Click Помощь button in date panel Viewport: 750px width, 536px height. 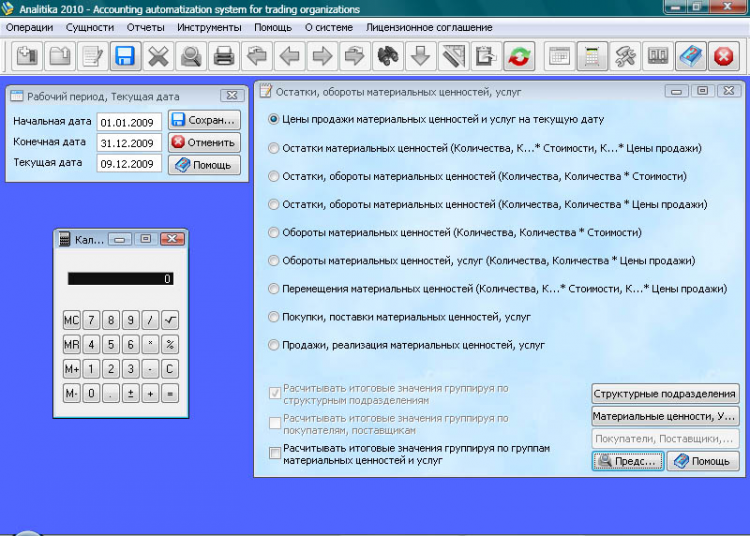tap(204, 165)
